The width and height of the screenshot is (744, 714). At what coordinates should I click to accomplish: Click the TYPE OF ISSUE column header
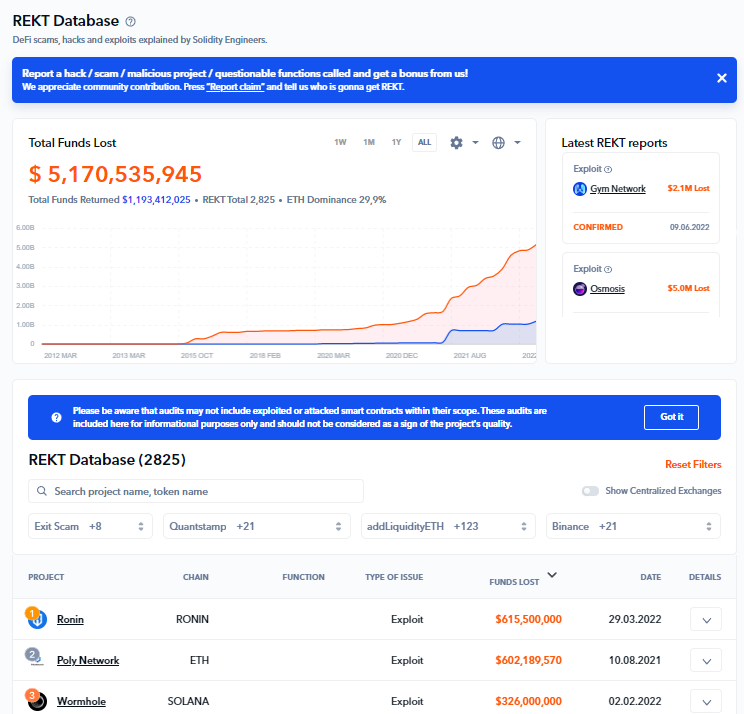tap(394, 577)
